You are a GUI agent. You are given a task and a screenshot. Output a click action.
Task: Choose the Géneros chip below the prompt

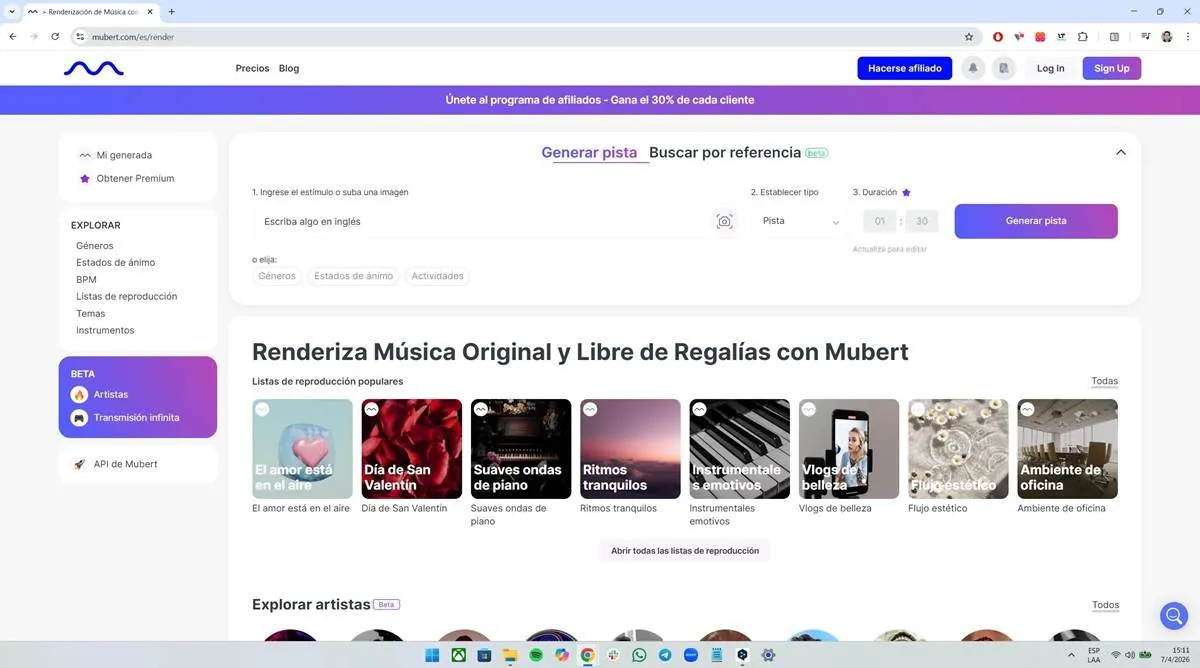coord(277,276)
